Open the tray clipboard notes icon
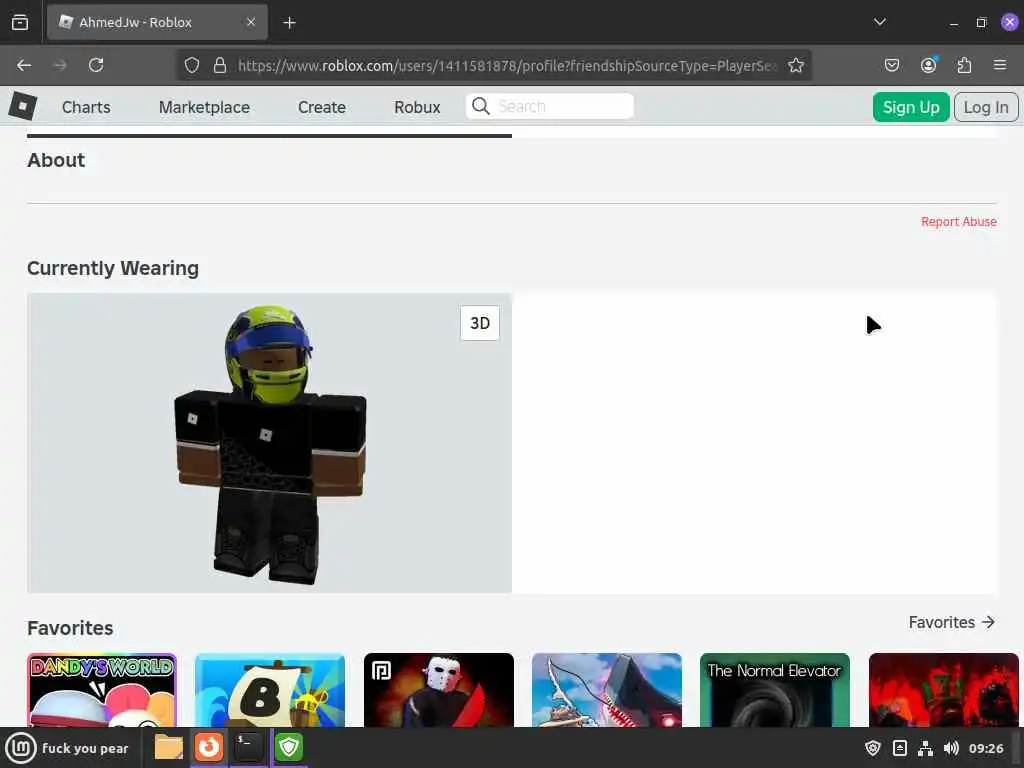Viewport: 1024px width, 768px height. 899,748
